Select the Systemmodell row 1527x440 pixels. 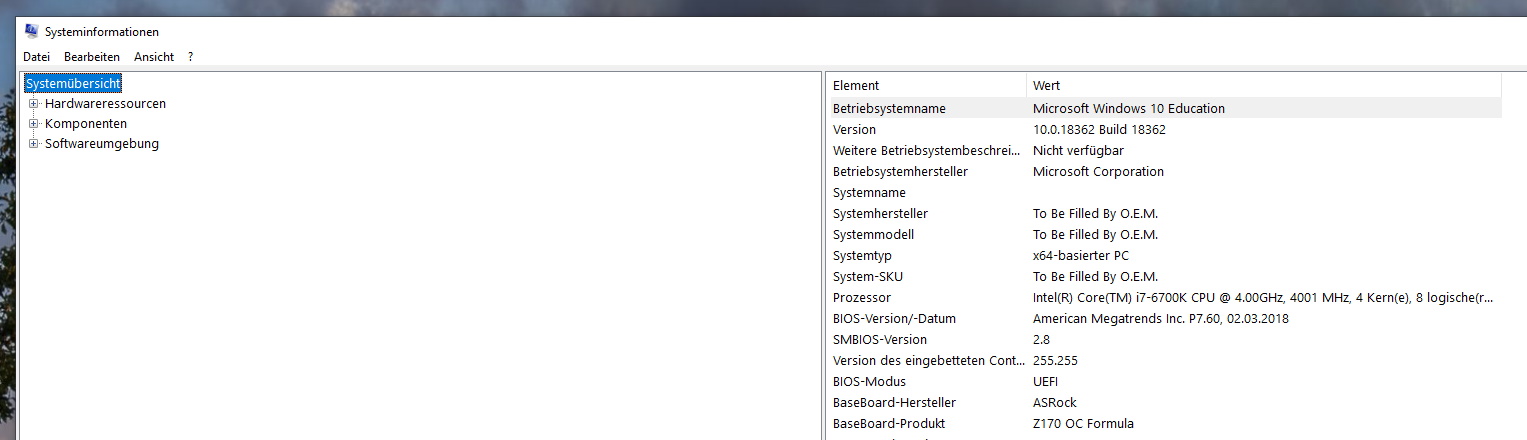click(1165, 234)
